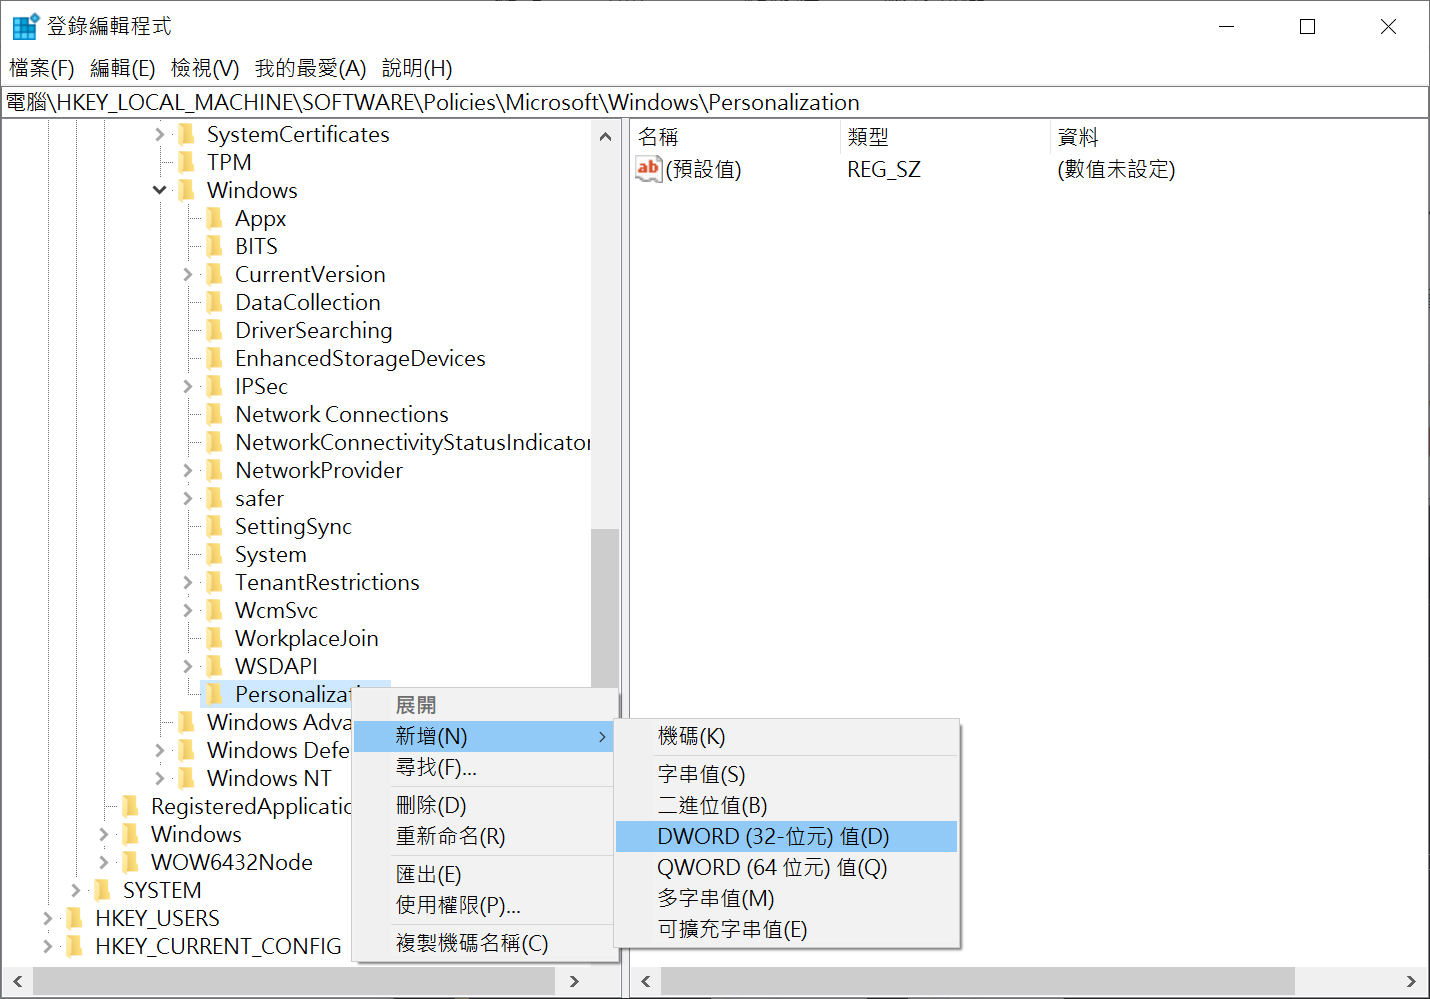
Task: Expand the WSDAPI key
Action: point(188,666)
